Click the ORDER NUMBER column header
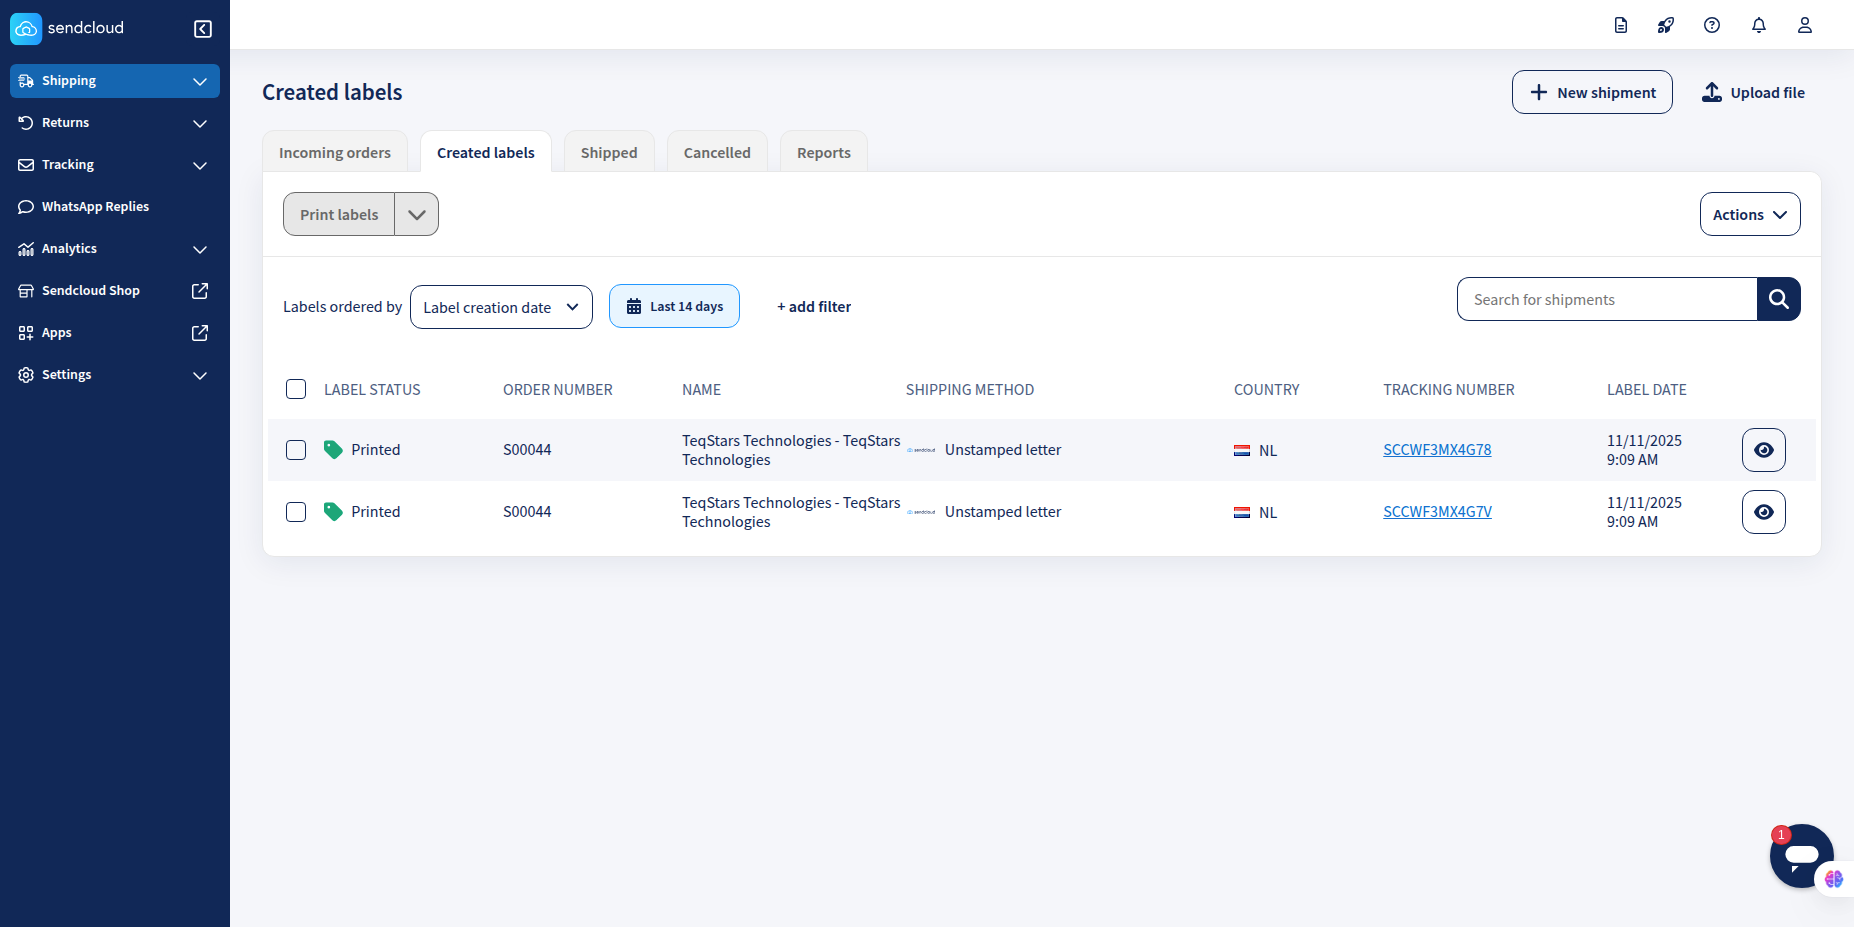Viewport: 1854px width, 927px height. 558,390
